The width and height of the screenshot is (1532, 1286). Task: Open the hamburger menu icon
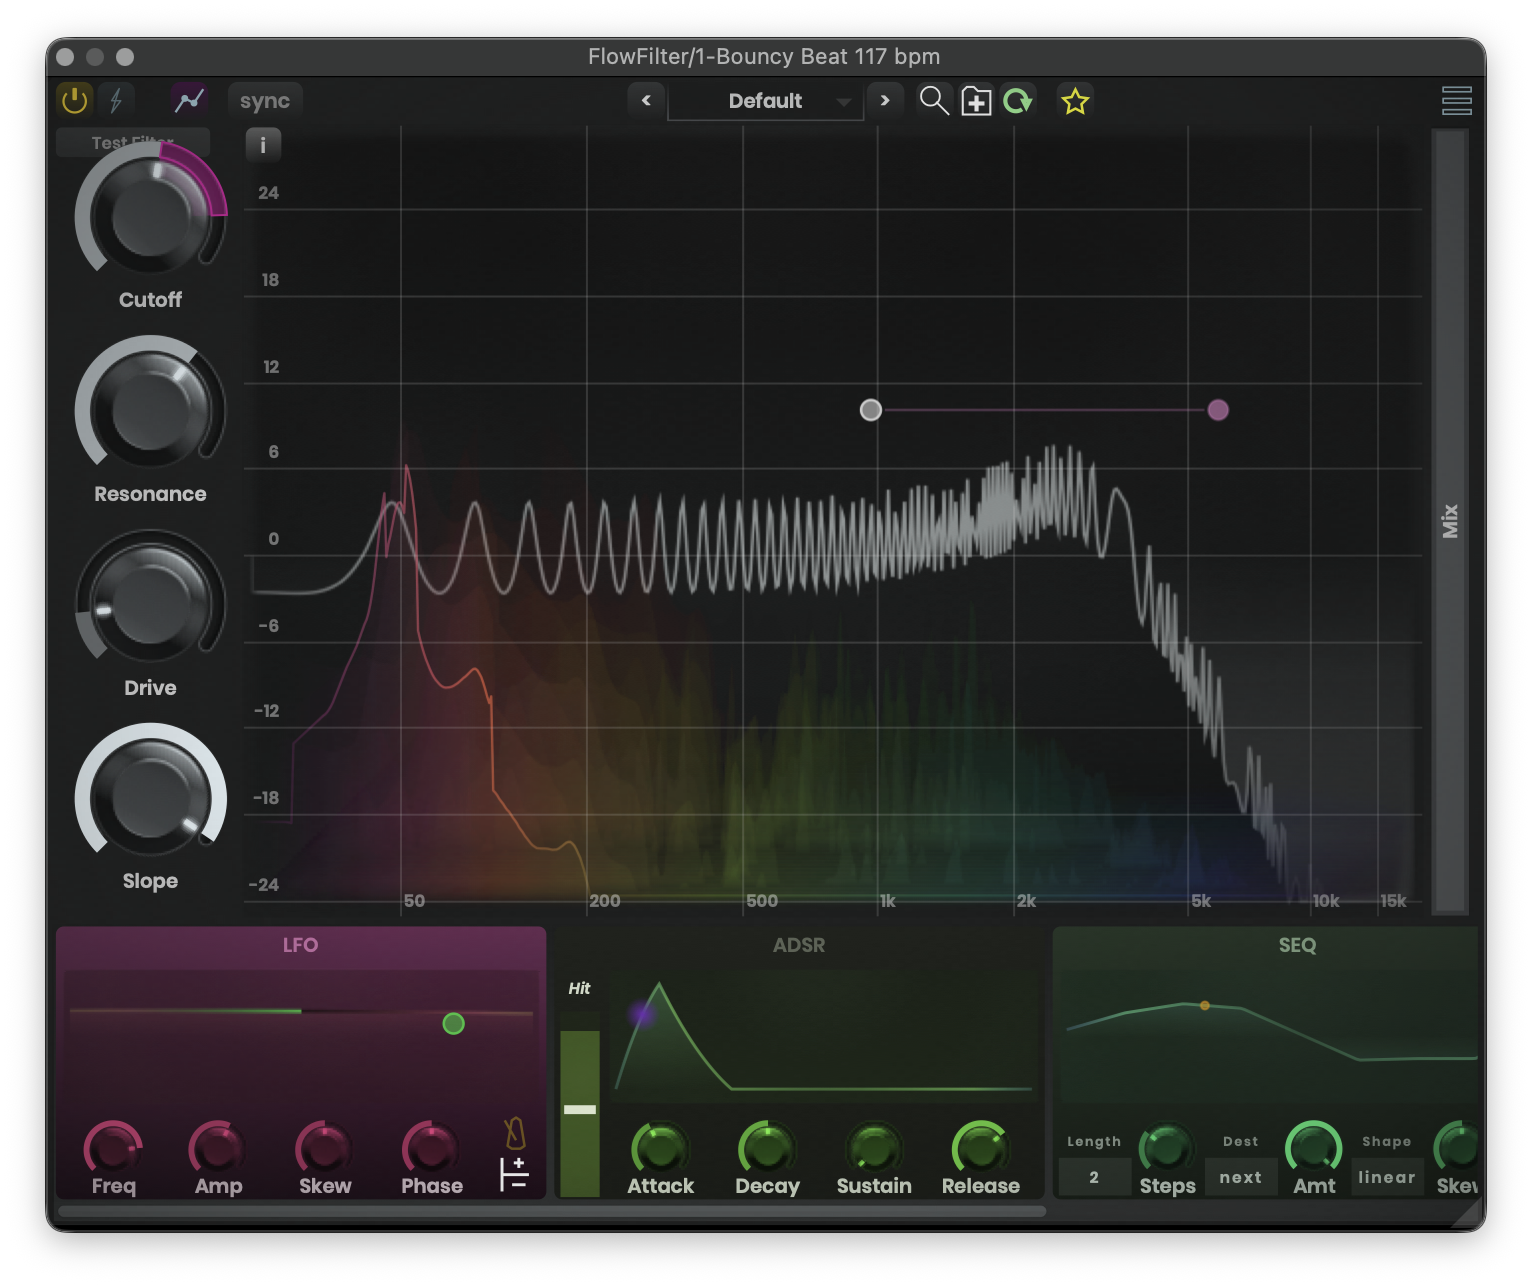click(x=1456, y=101)
